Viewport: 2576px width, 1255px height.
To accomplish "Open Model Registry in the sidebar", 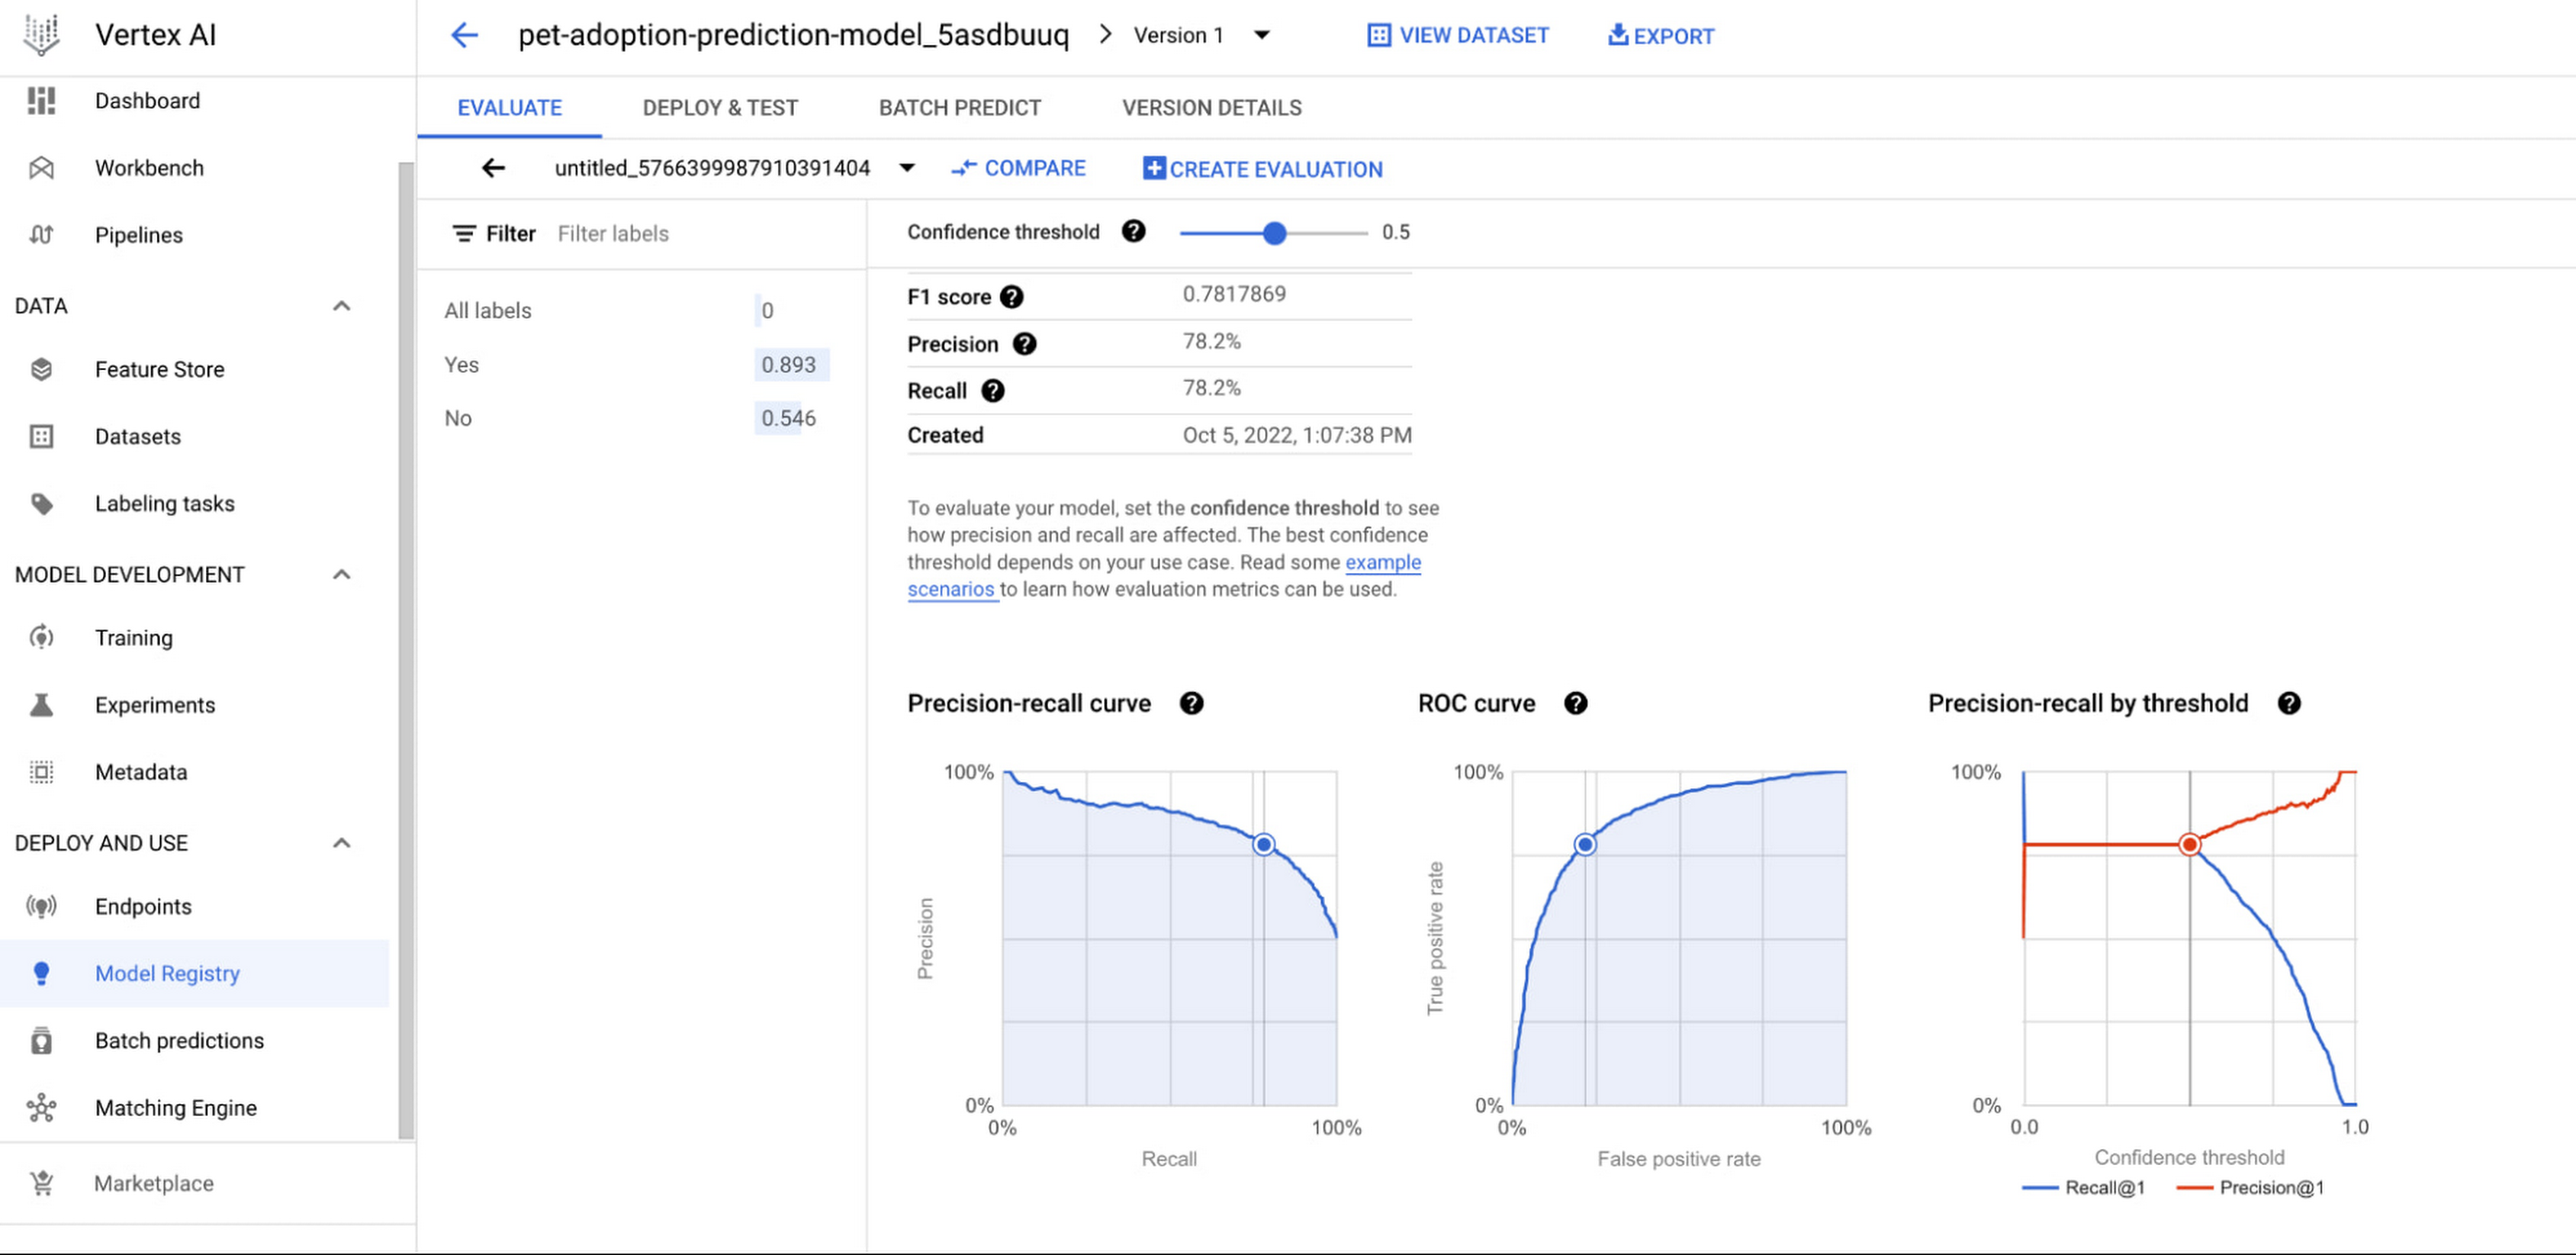I will click(x=194, y=974).
